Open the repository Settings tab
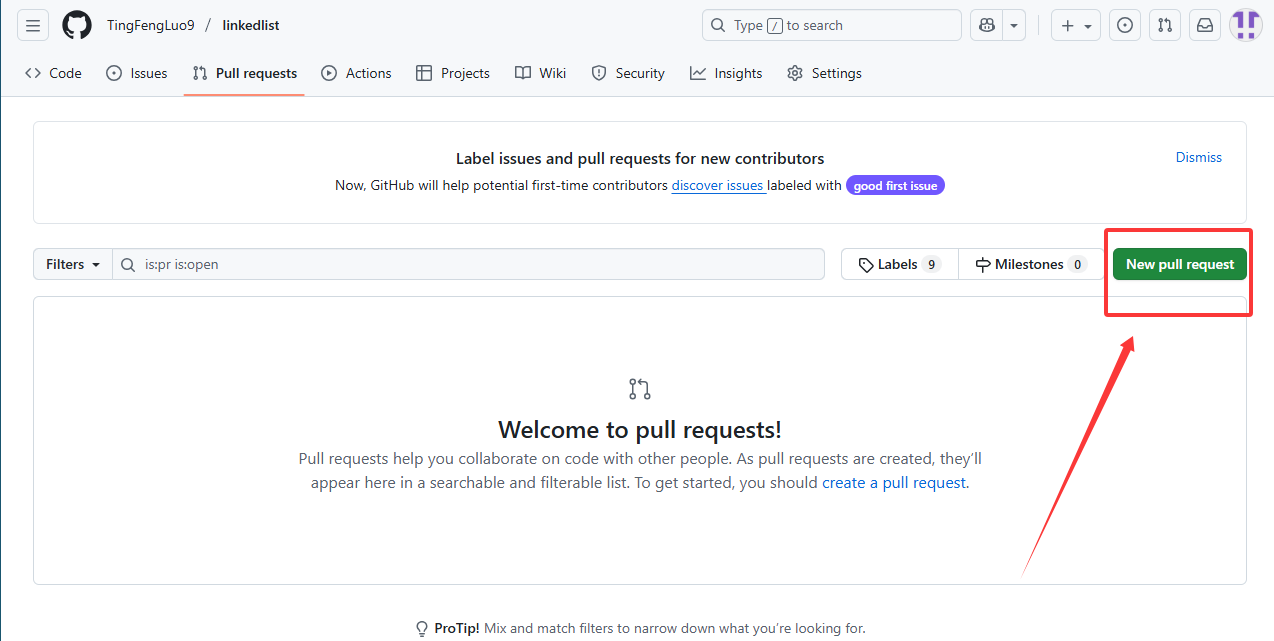1274x641 pixels. [824, 73]
